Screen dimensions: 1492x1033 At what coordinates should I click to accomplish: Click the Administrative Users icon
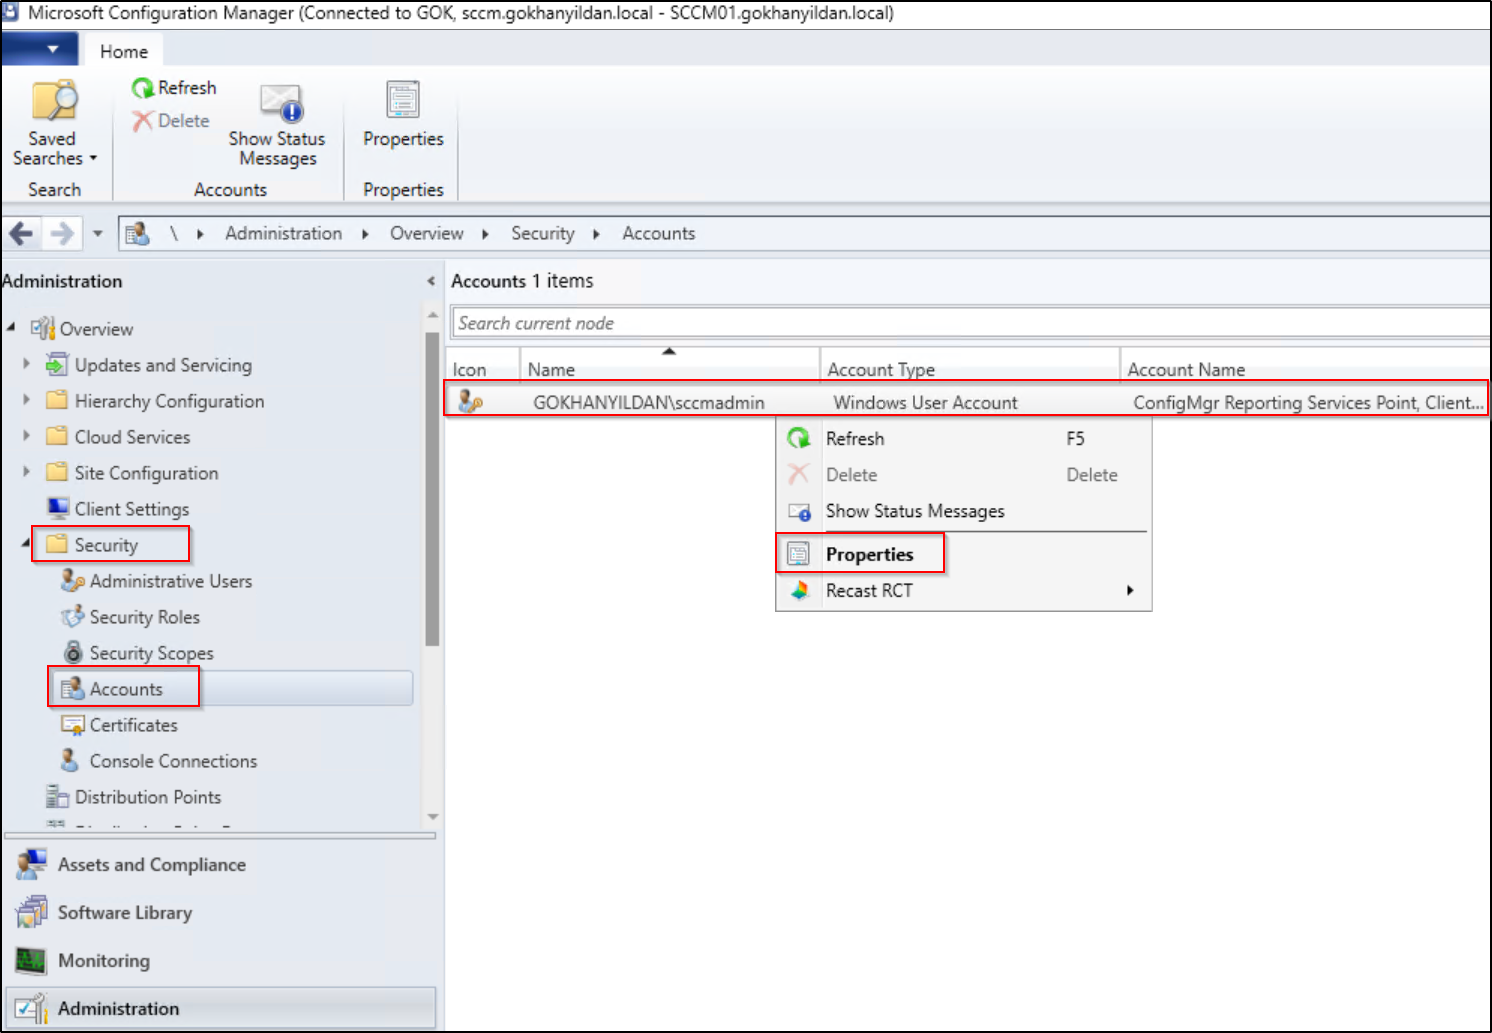(x=73, y=580)
